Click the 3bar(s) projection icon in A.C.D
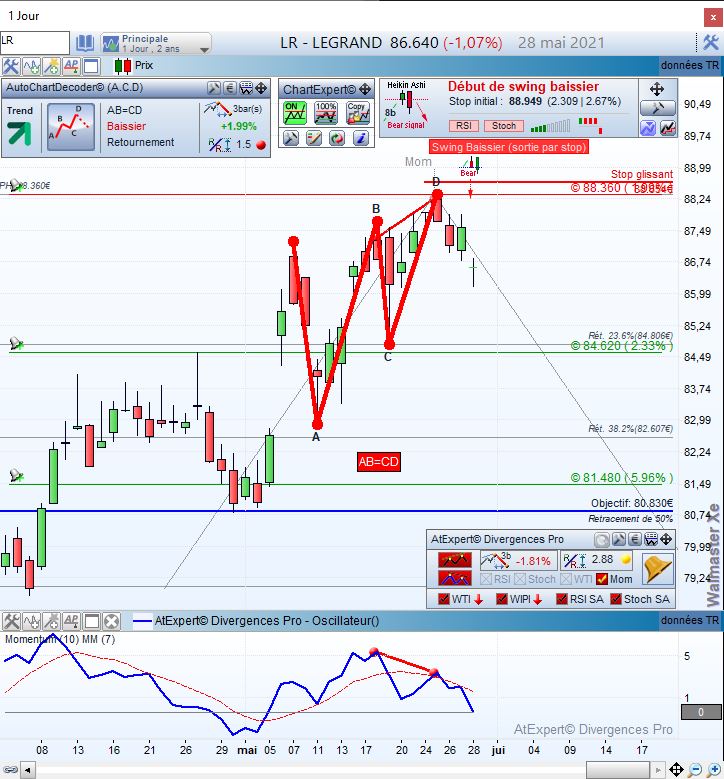The image size is (724, 779). (217, 109)
